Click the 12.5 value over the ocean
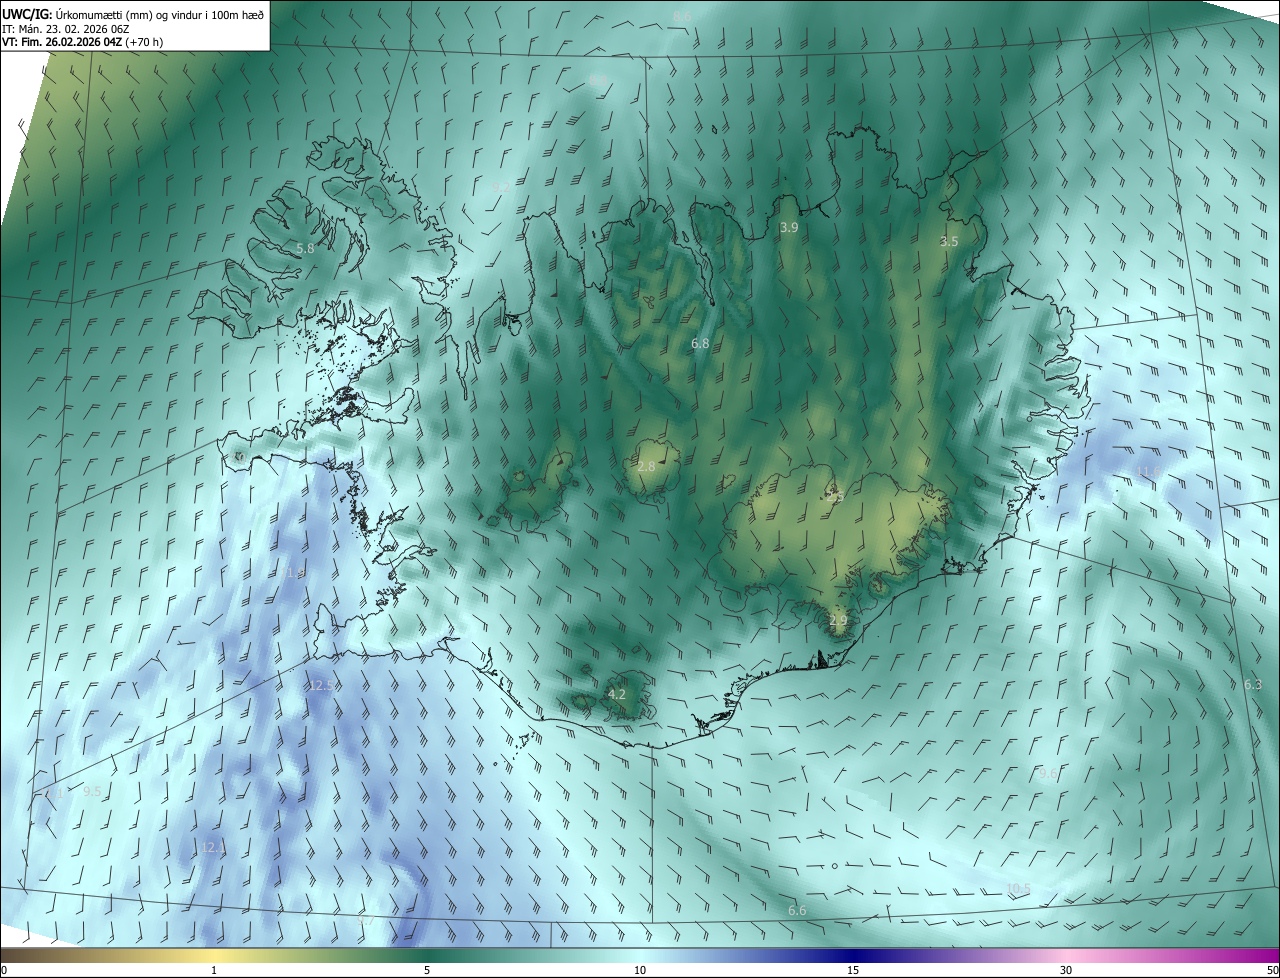1280x978 pixels. (x=321, y=685)
